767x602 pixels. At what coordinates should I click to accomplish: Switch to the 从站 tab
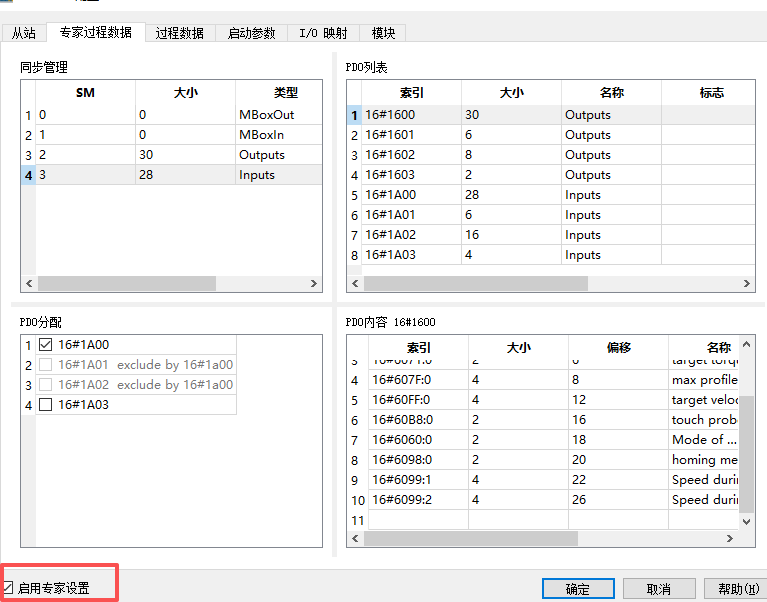click(23, 33)
